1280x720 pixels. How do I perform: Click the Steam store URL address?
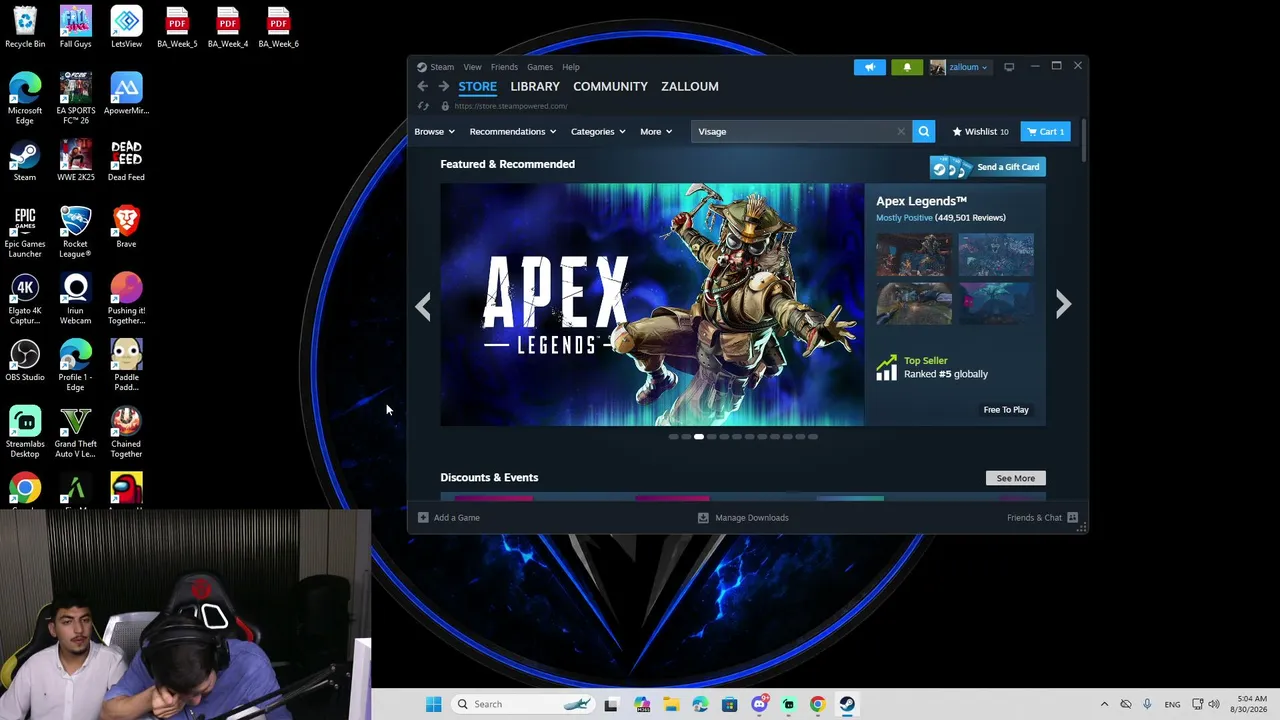coord(511,106)
